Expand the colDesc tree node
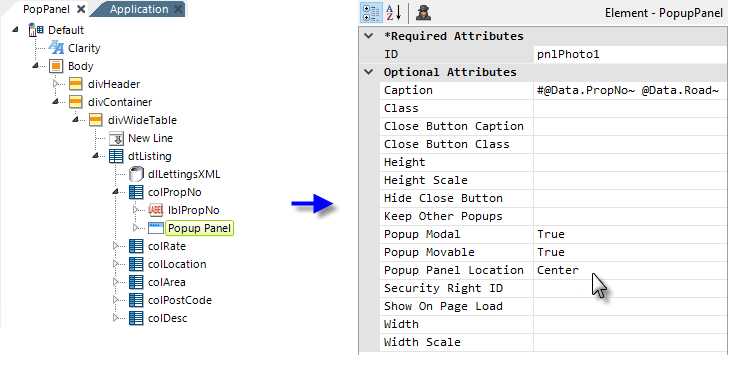Screen dimensions: 730x377 click(x=116, y=318)
